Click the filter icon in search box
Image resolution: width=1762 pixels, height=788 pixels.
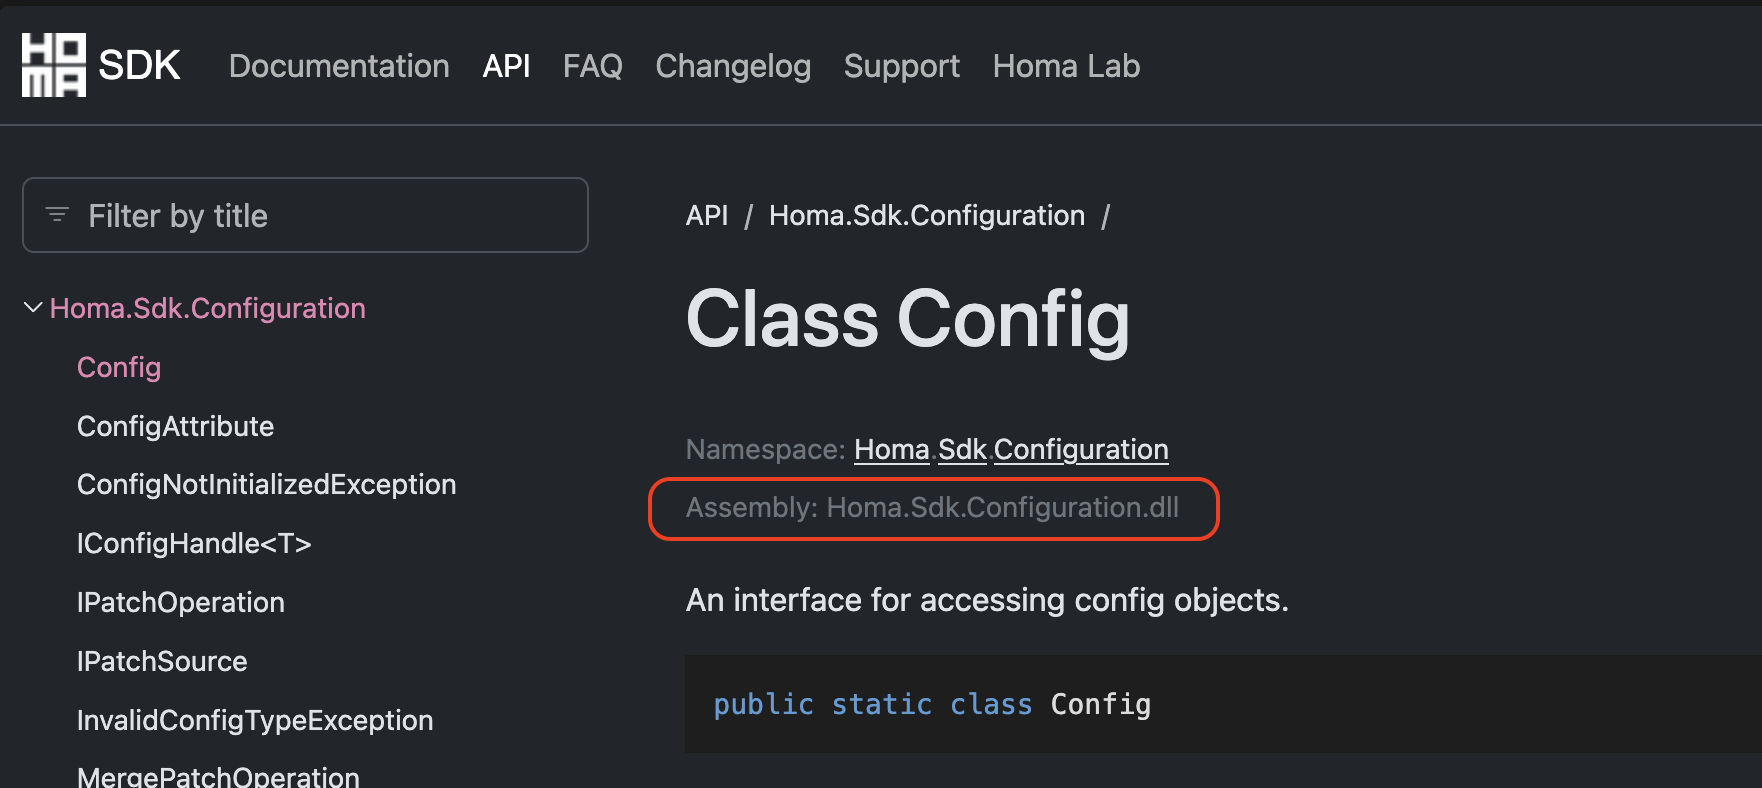pyautogui.click(x=57, y=214)
